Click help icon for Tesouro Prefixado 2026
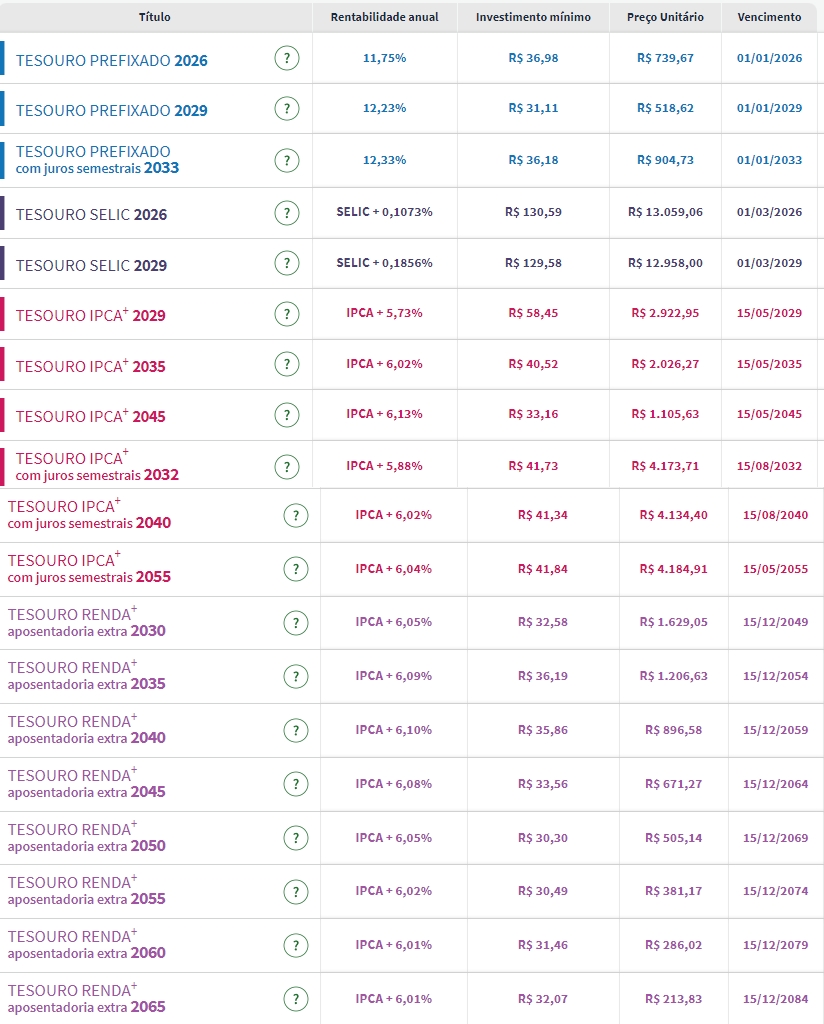The image size is (824, 1024). (287, 58)
